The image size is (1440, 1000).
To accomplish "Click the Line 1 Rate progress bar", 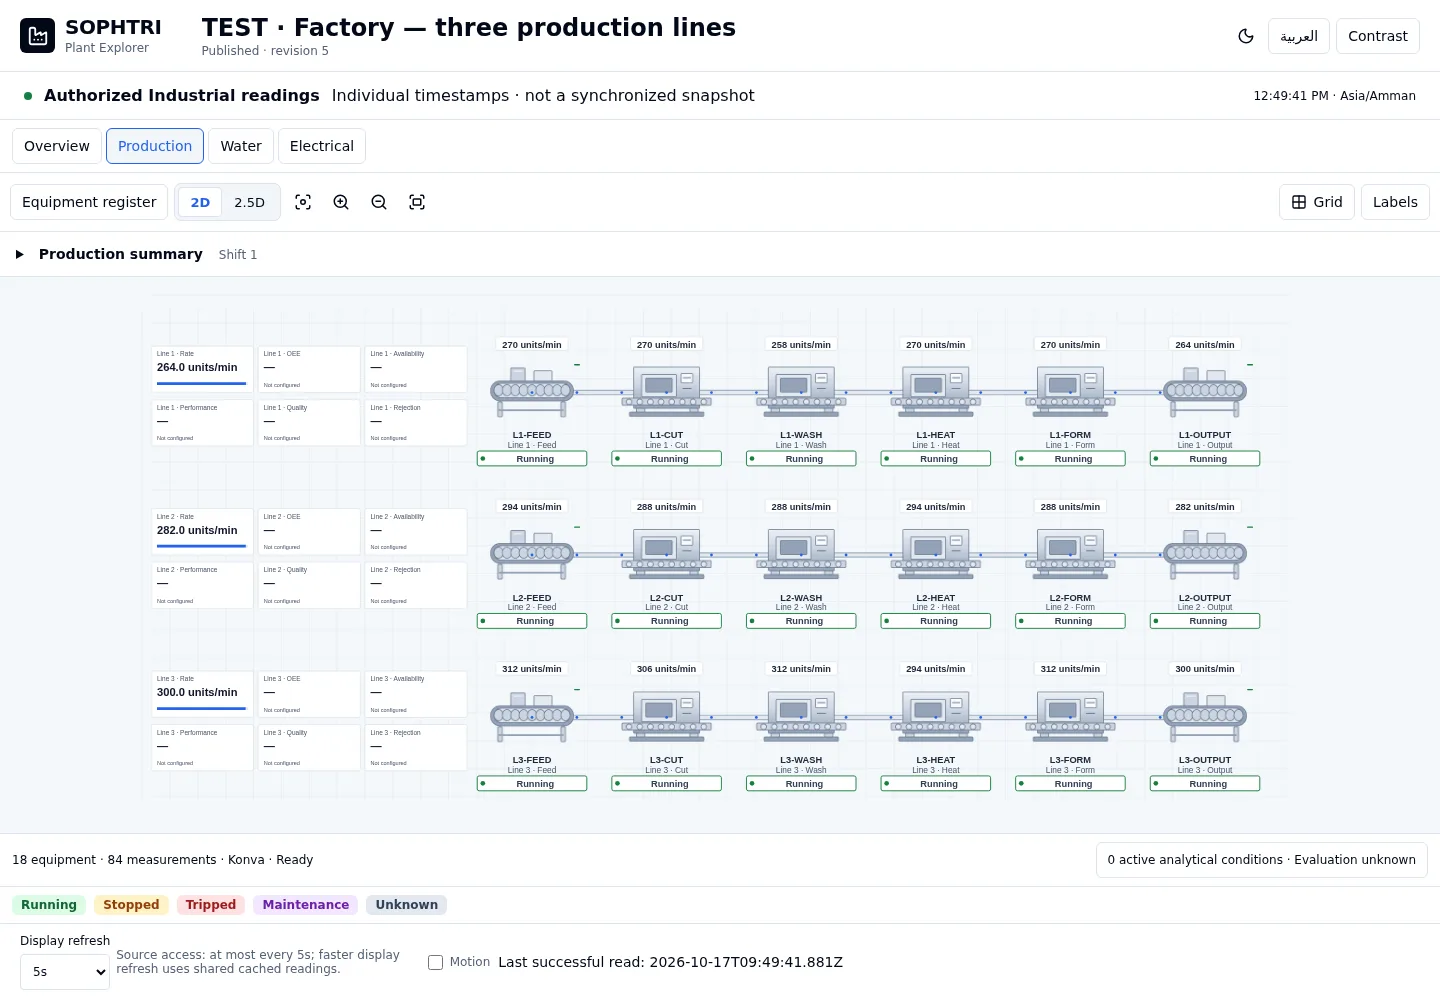I will [201, 383].
